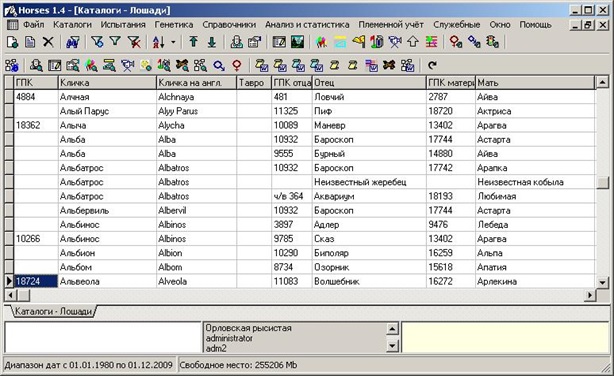The image size is (614, 376).
Task: Click the person with magnifier icon
Action: tap(36, 65)
